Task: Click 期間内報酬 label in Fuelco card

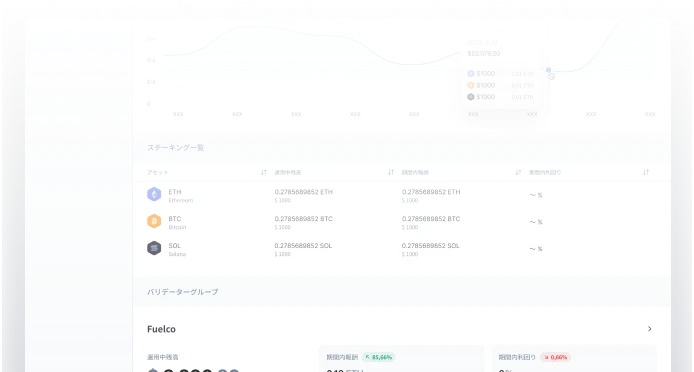Action: pyautogui.click(x=342, y=357)
